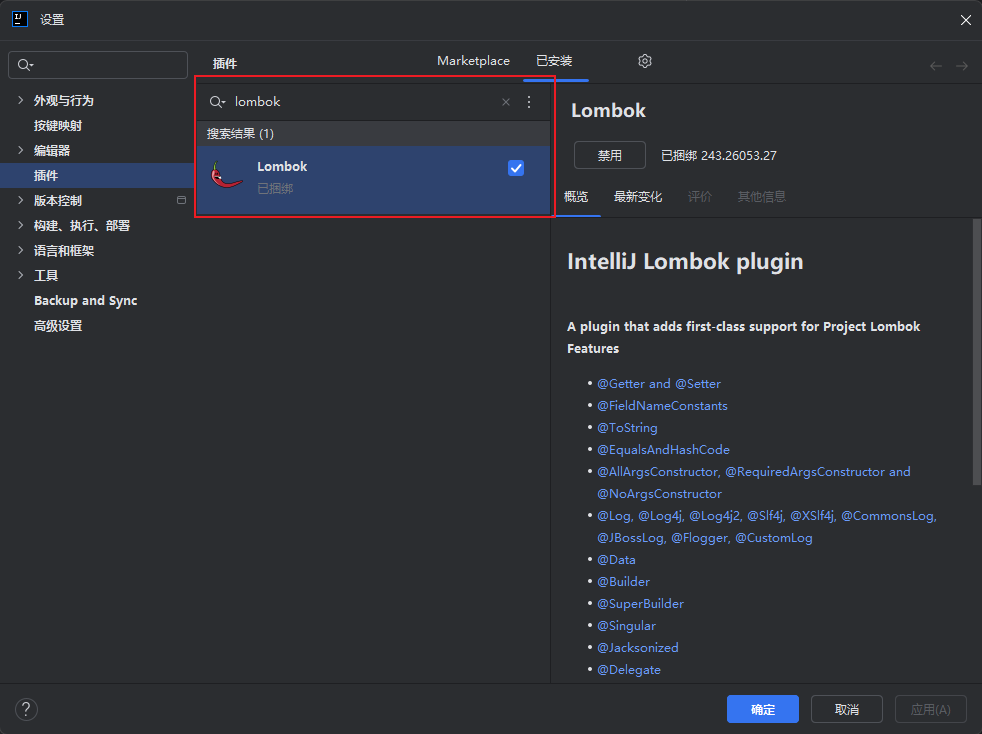The height and width of the screenshot is (734, 982).
Task: Click the navigate back arrow
Action: tap(936, 66)
